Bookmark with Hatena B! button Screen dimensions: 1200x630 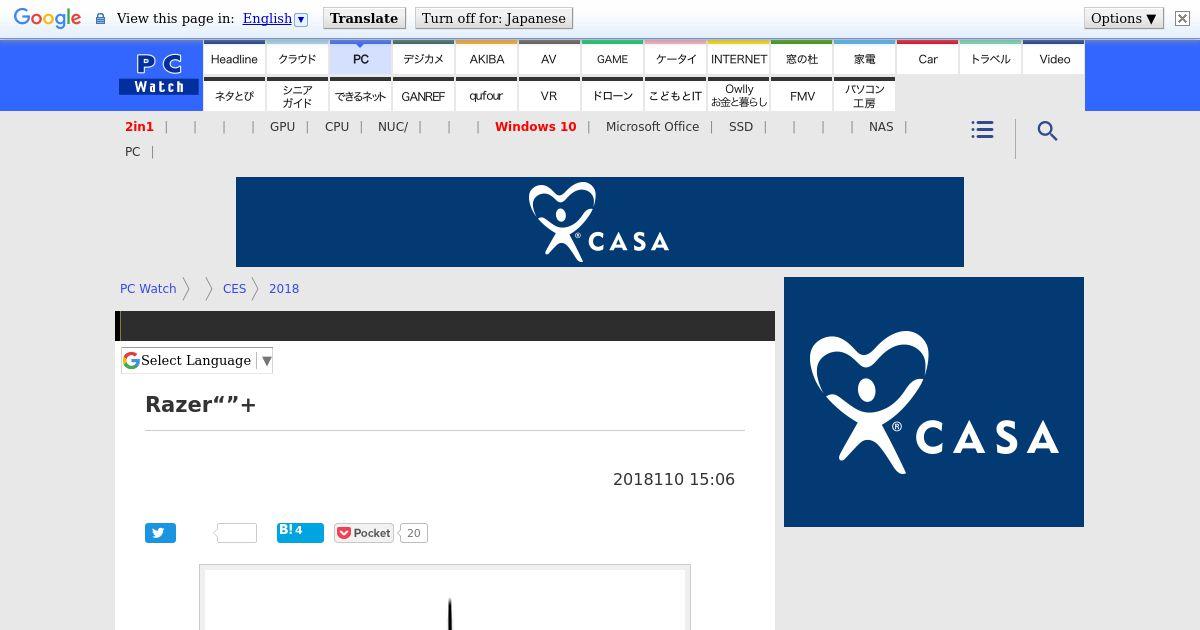pyautogui.click(x=300, y=532)
